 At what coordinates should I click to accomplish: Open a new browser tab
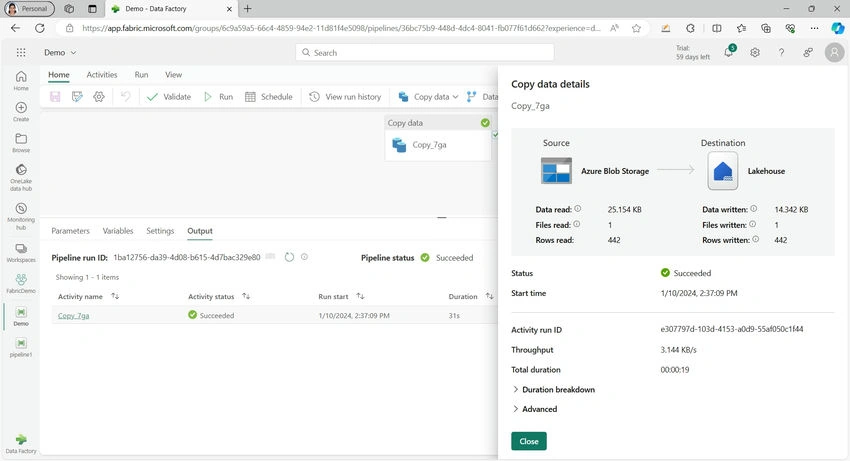pos(248,9)
